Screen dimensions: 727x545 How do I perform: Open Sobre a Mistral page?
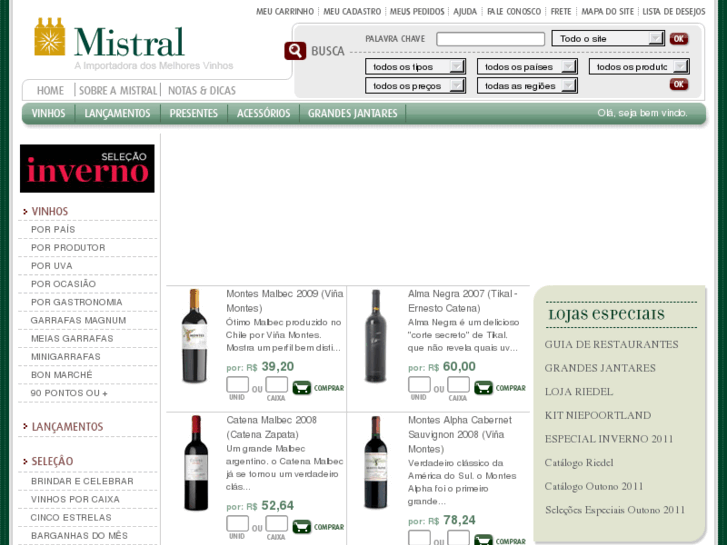tap(118, 90)
